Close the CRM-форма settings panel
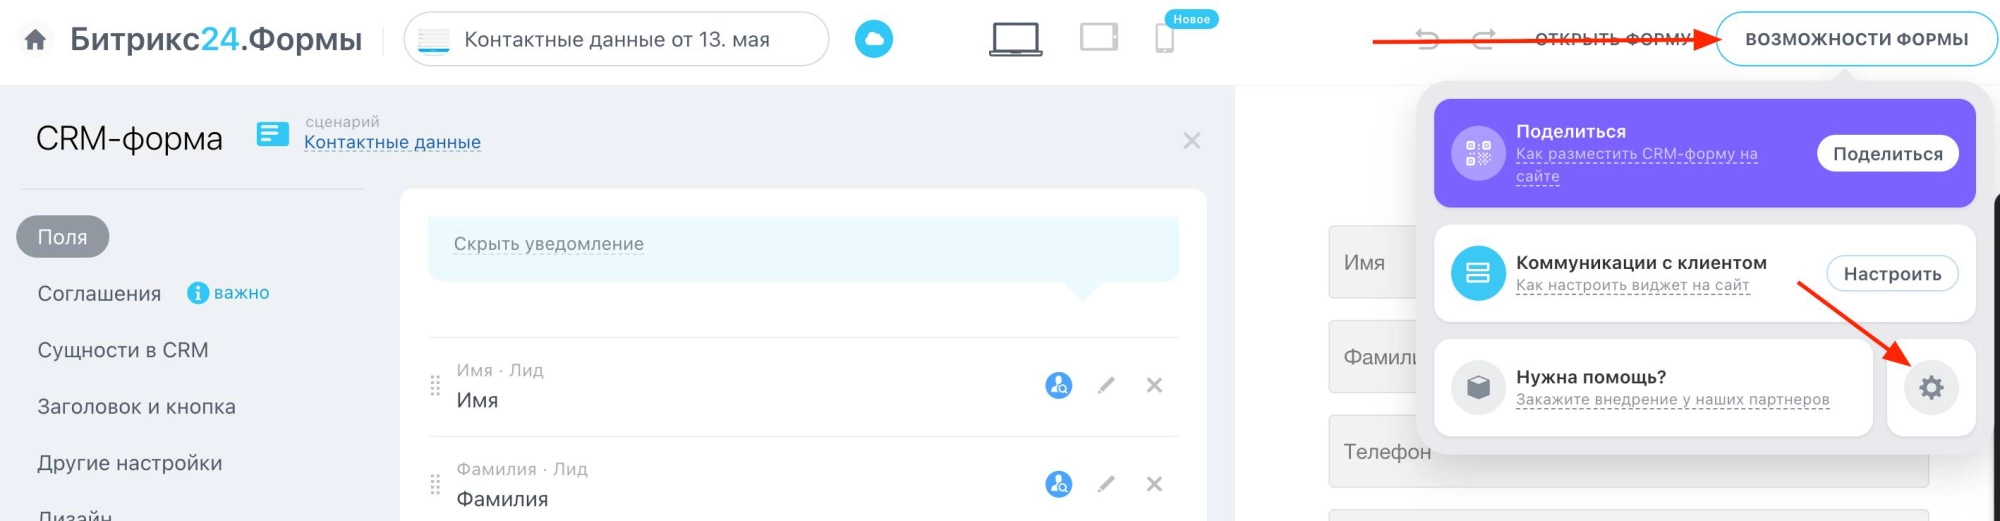2000x521 pixels. coord(1191,141)
